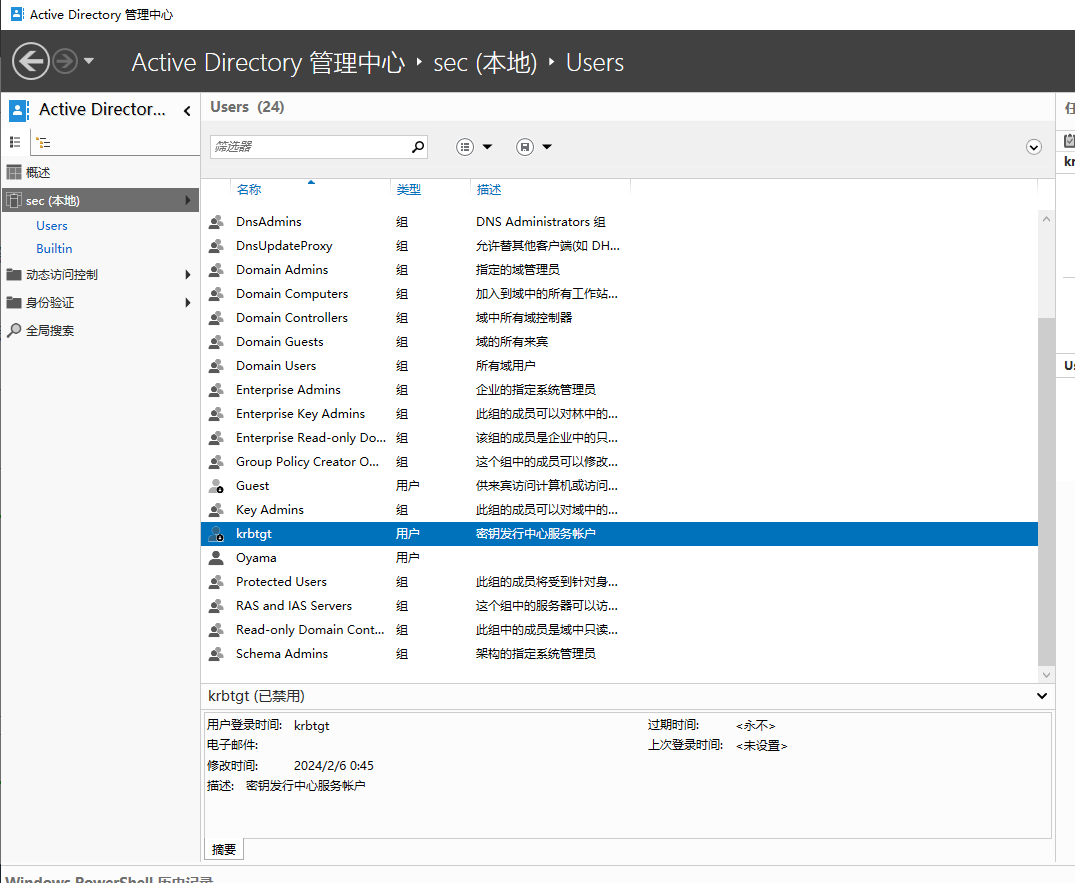Select the Domain Admins group row
The width and height of the screenshot is (1075, 883).
[x=282, y=270]
